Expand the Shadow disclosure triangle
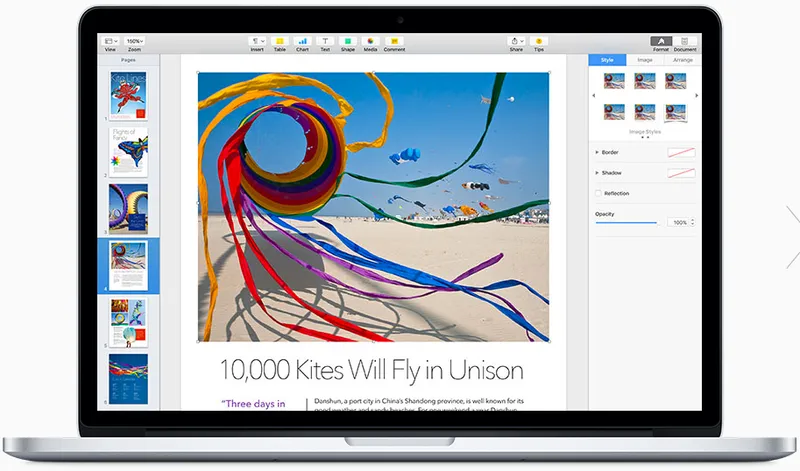 pos(597,172)
